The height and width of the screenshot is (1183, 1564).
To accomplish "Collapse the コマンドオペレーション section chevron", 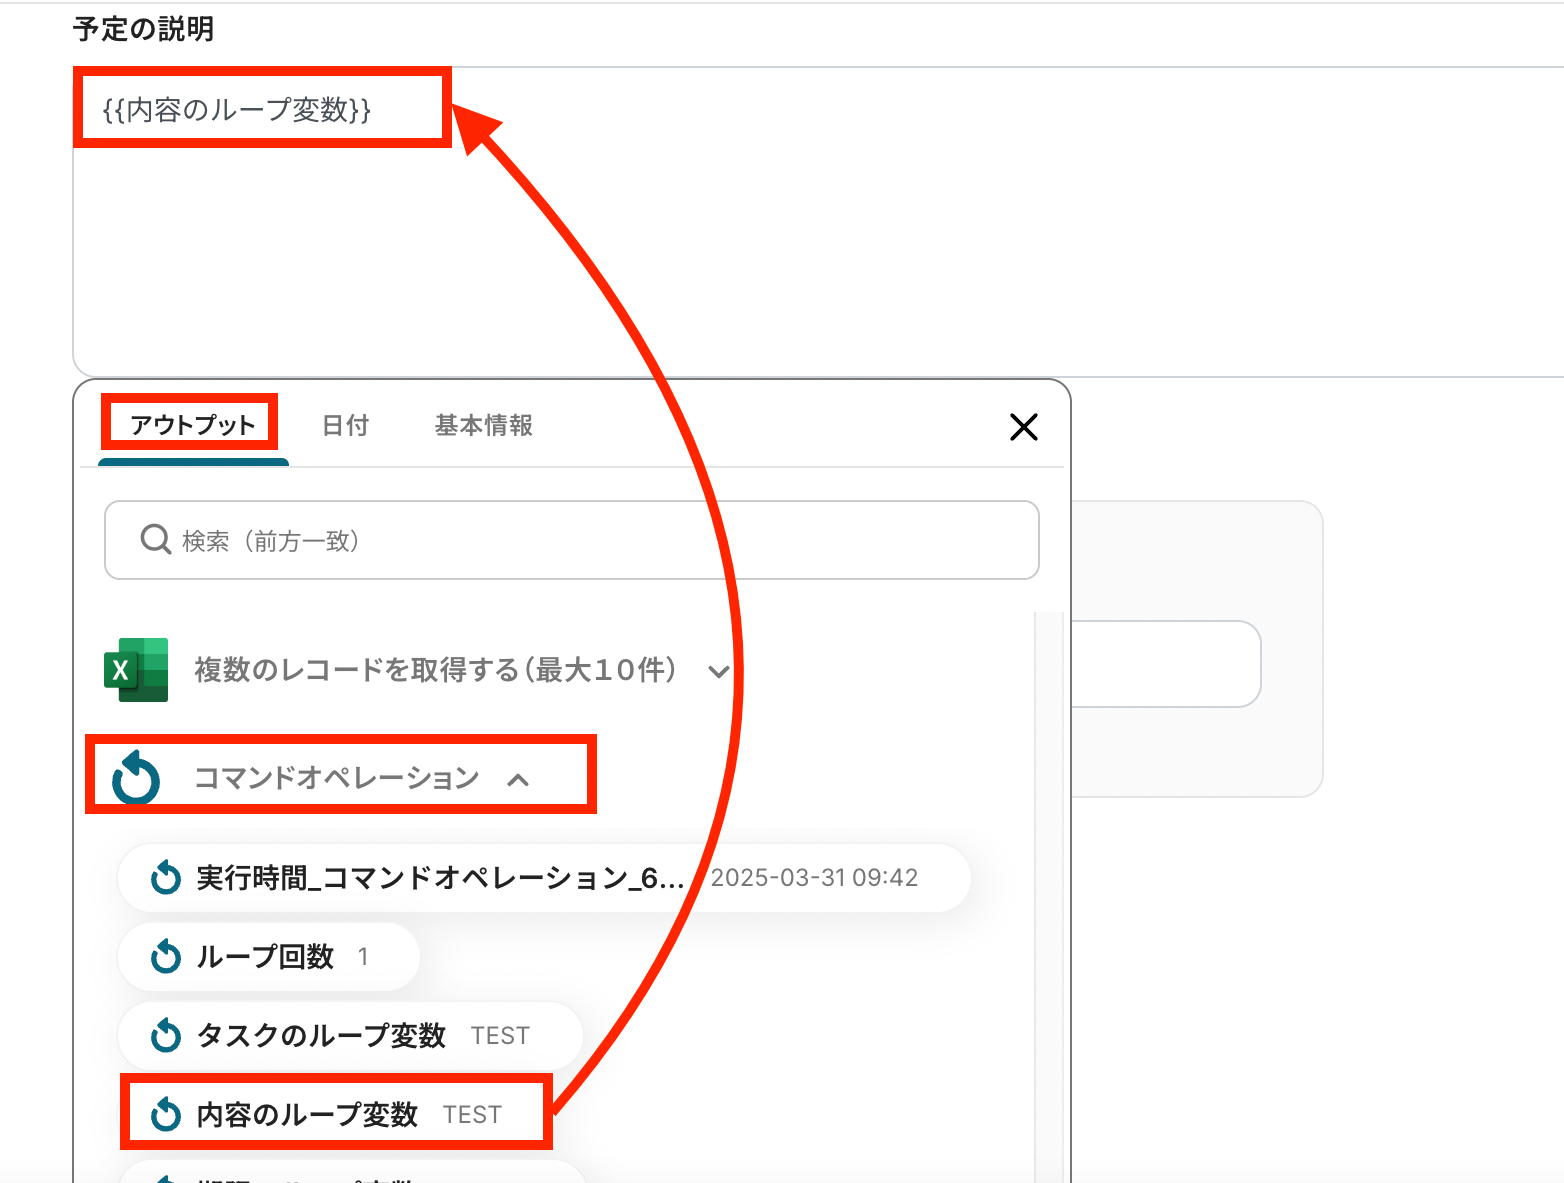I will tap(518, 780).
